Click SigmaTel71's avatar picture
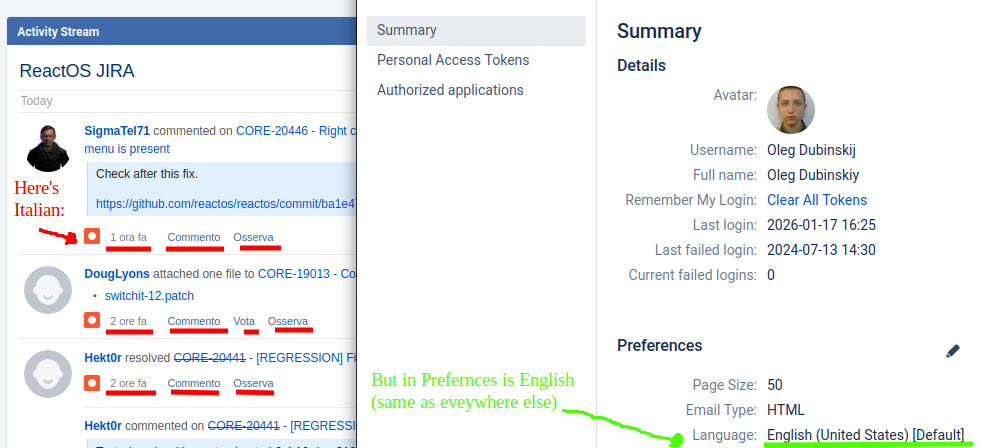 pos(47,148)
